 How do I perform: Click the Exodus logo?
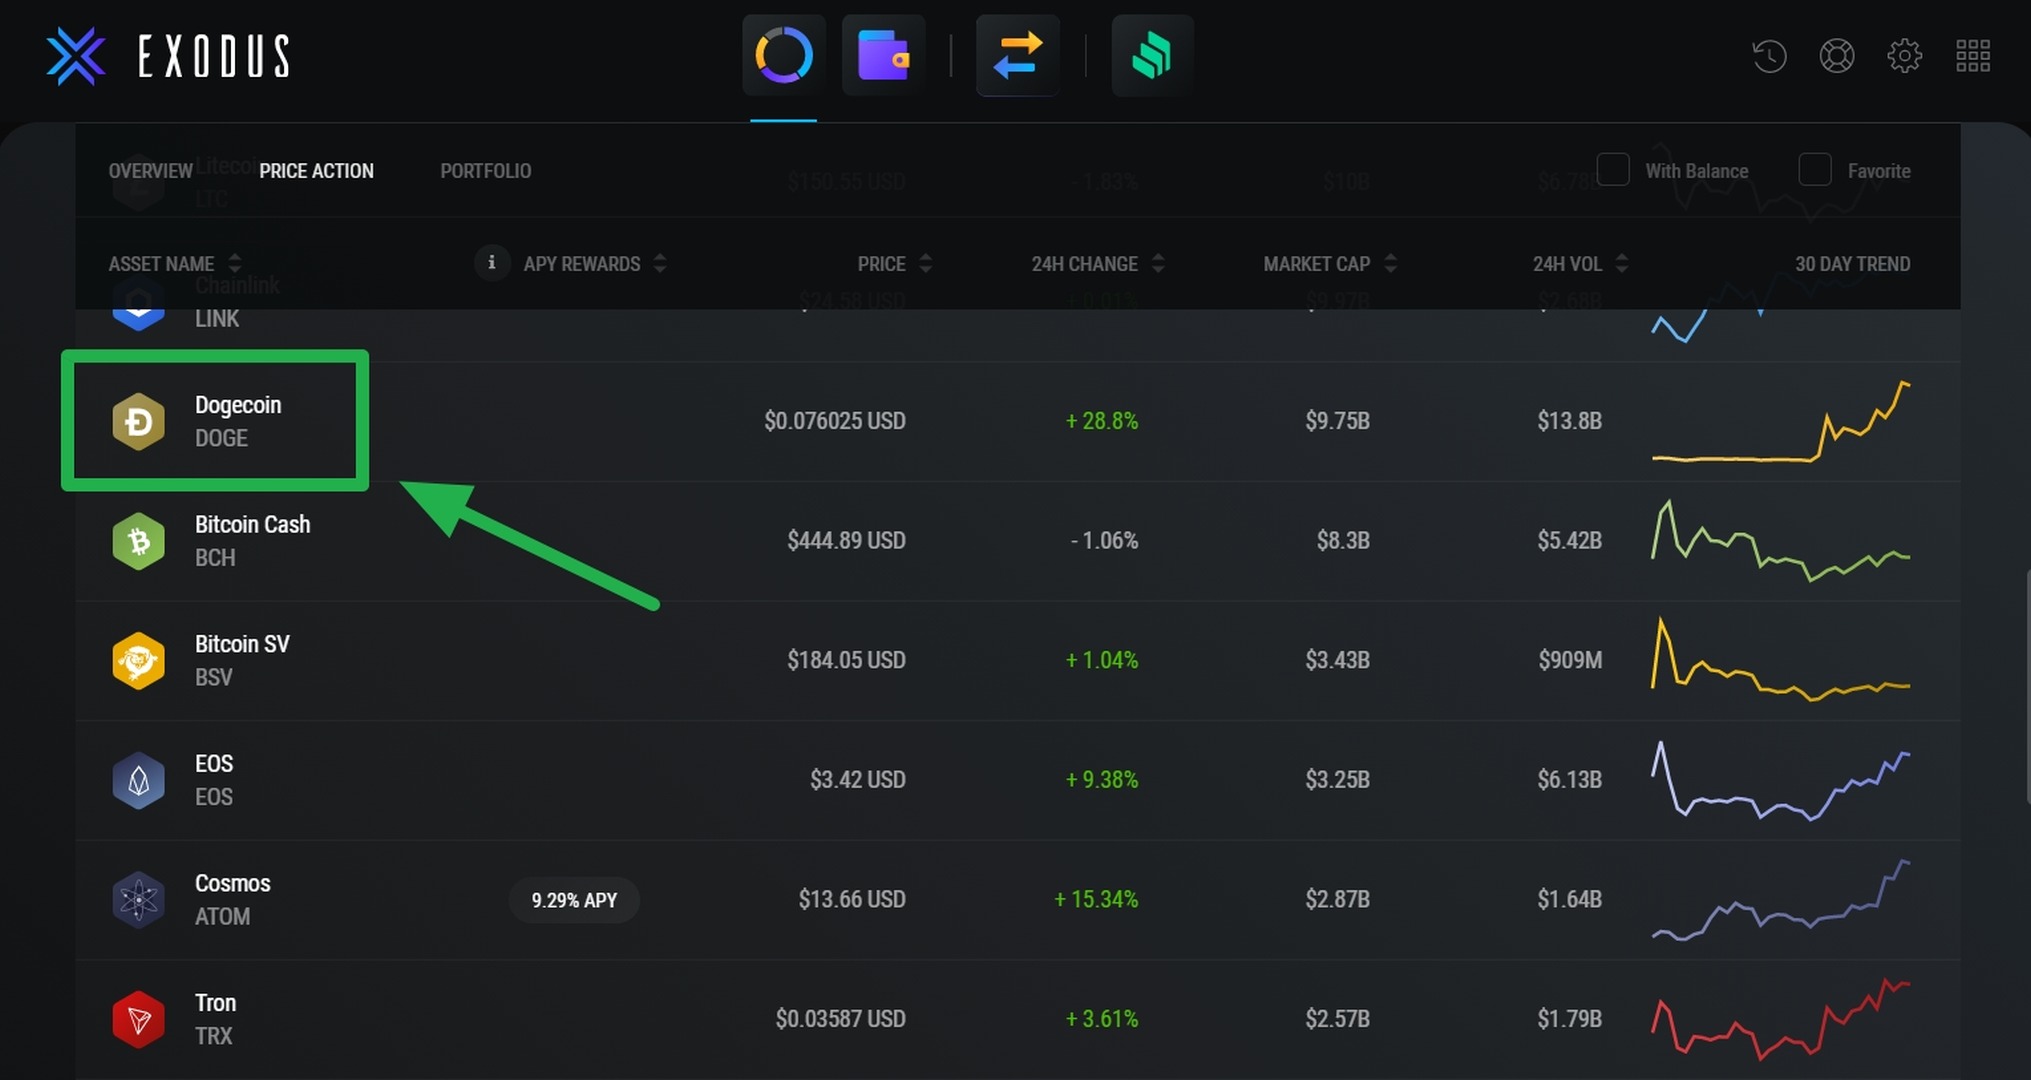(x=168, y=56)
